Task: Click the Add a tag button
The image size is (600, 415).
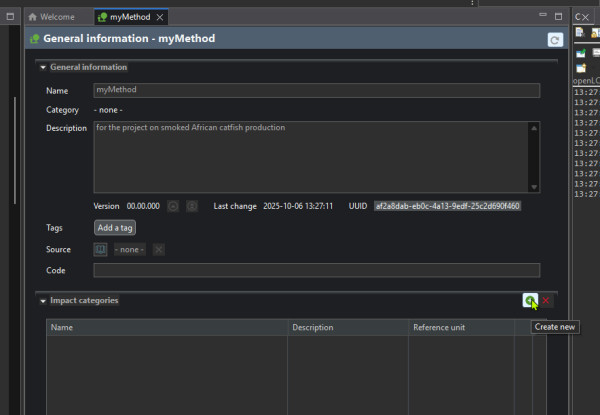Action: (x=116, y=228)
